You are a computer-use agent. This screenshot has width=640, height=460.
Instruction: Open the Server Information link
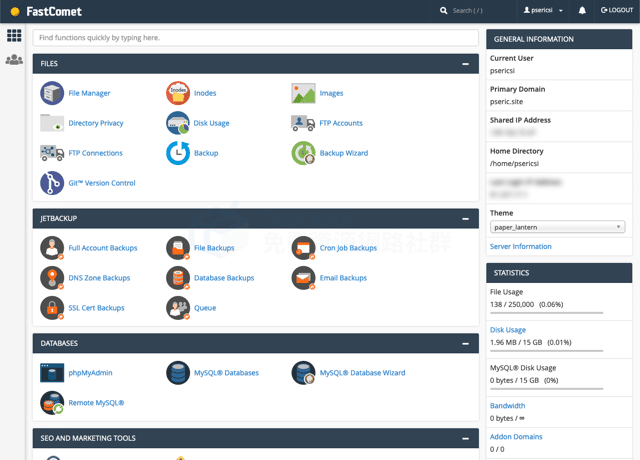(x=520, y=247)
